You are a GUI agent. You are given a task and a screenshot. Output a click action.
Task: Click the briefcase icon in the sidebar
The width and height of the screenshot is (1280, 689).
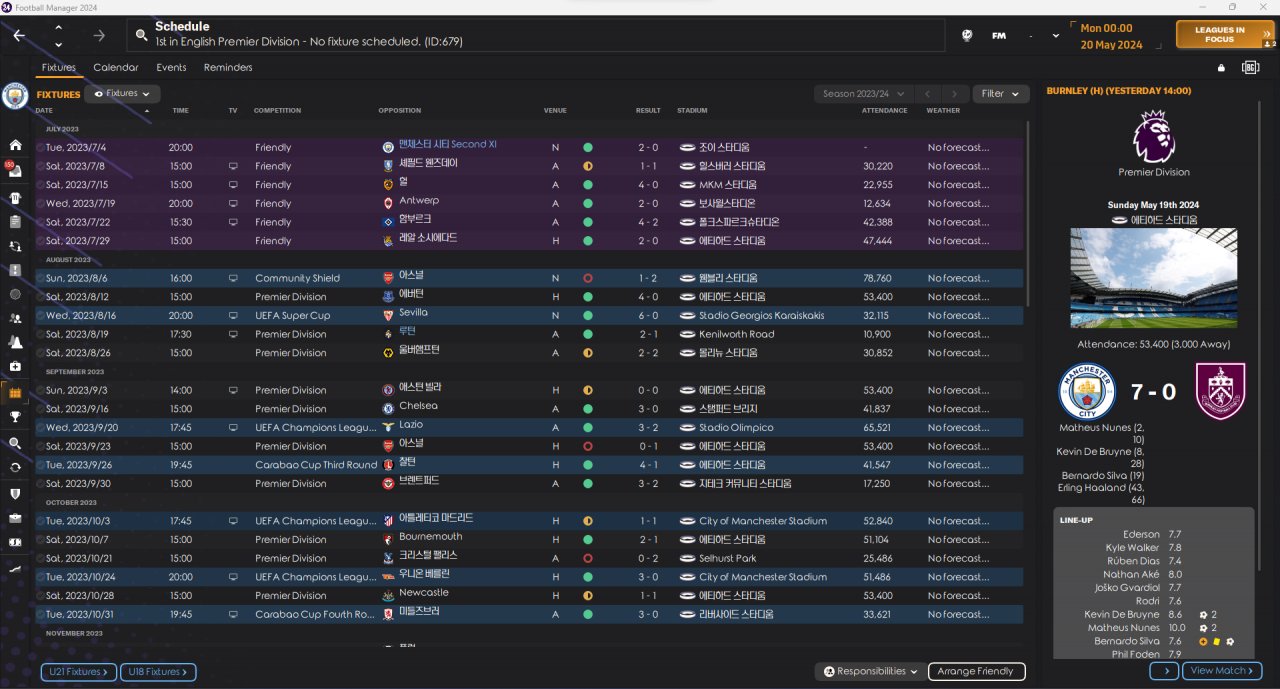15,518
